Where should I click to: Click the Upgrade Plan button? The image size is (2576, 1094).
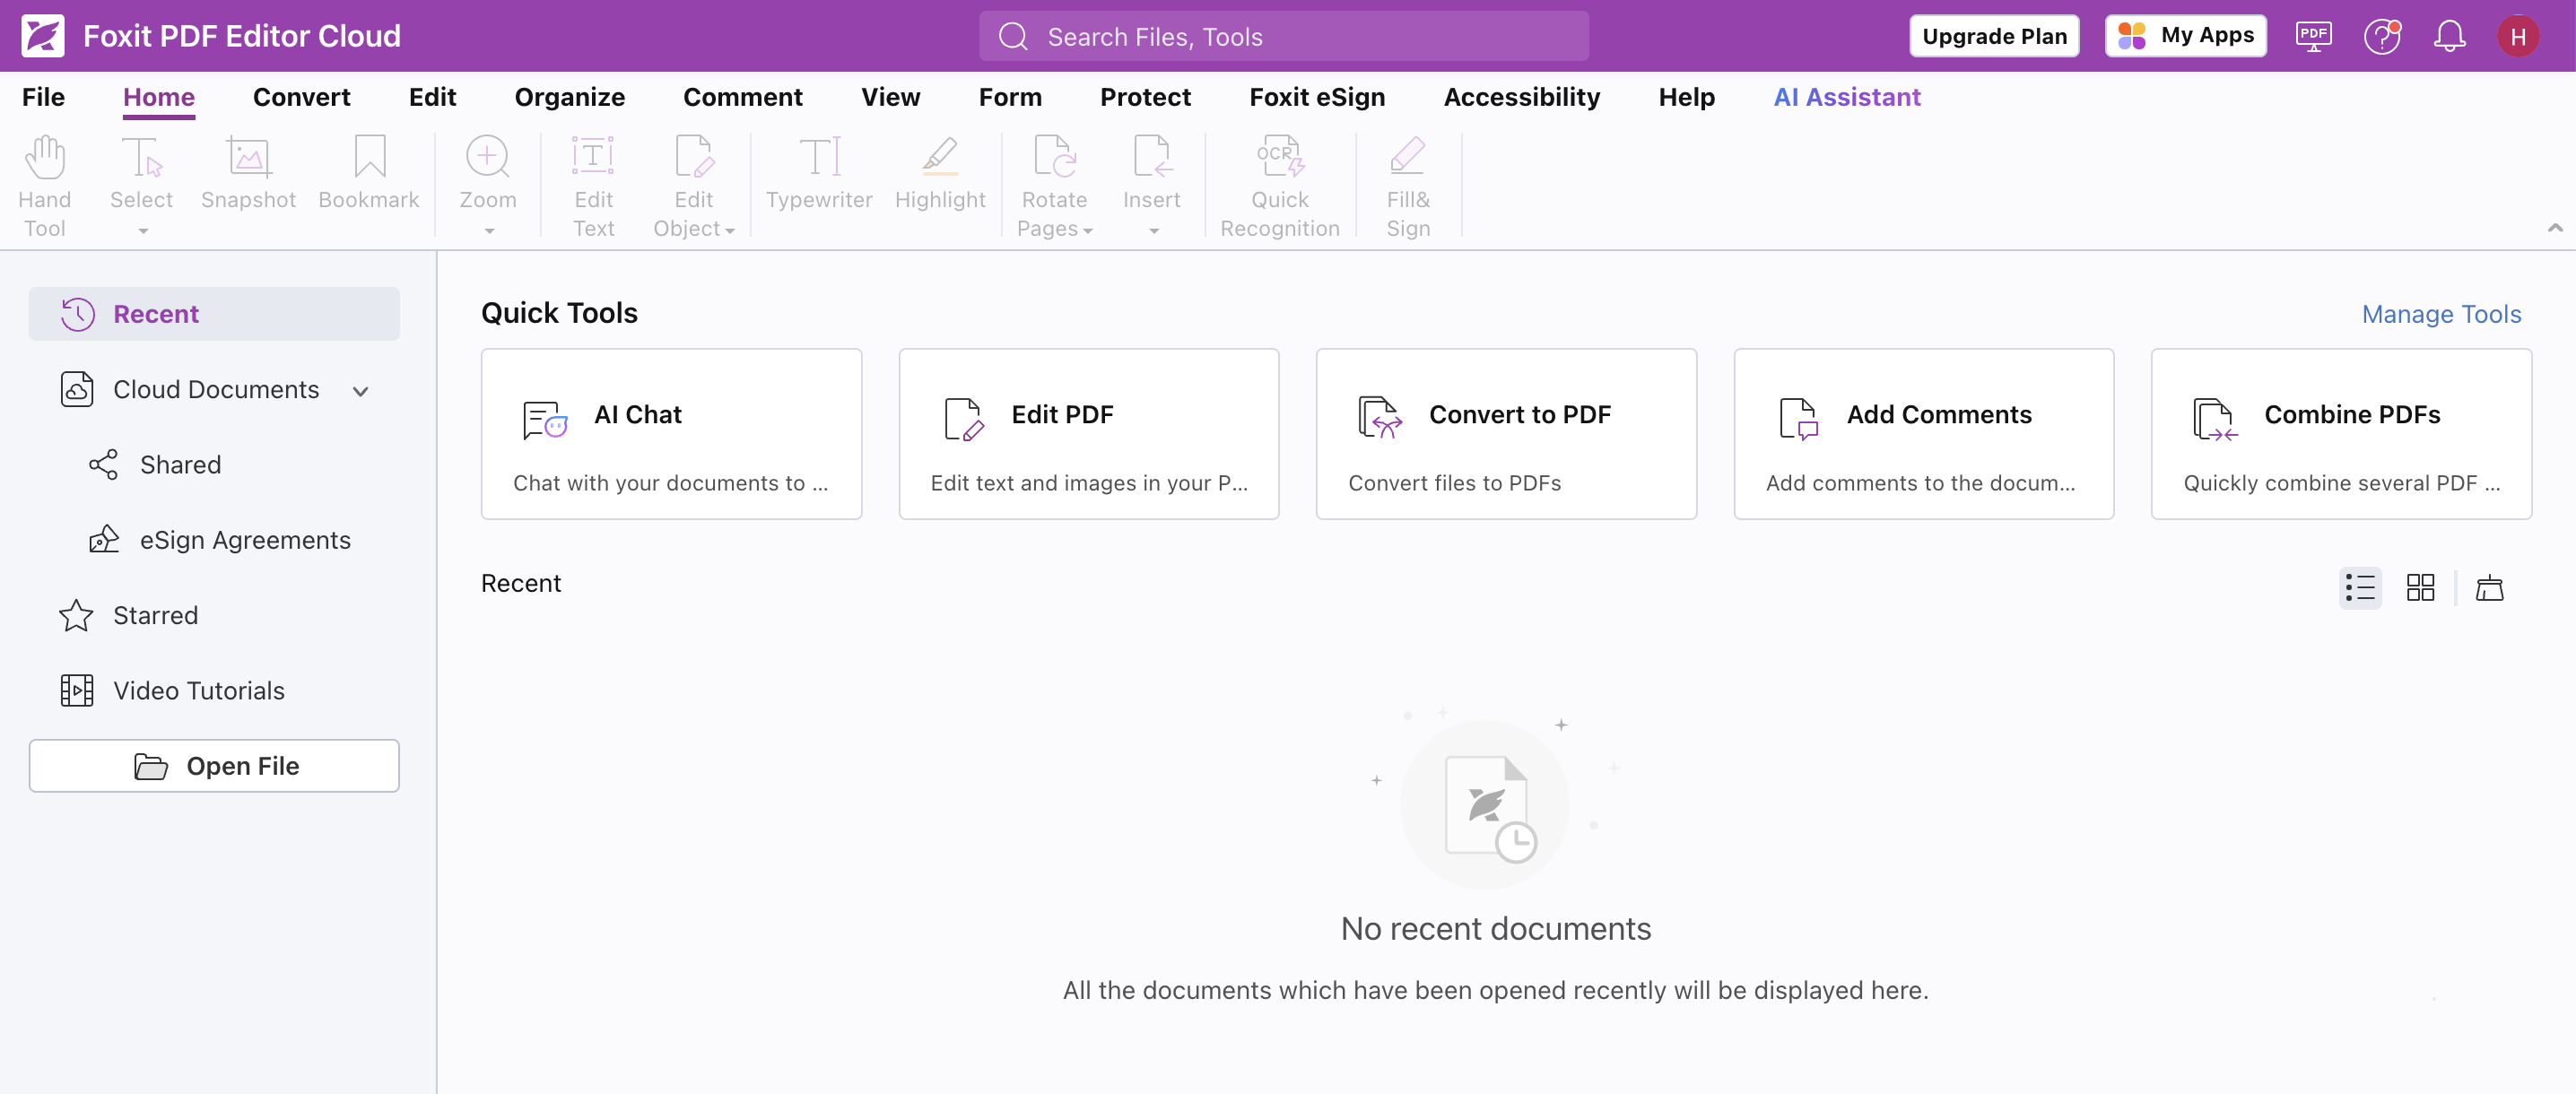coord(1993,36)
